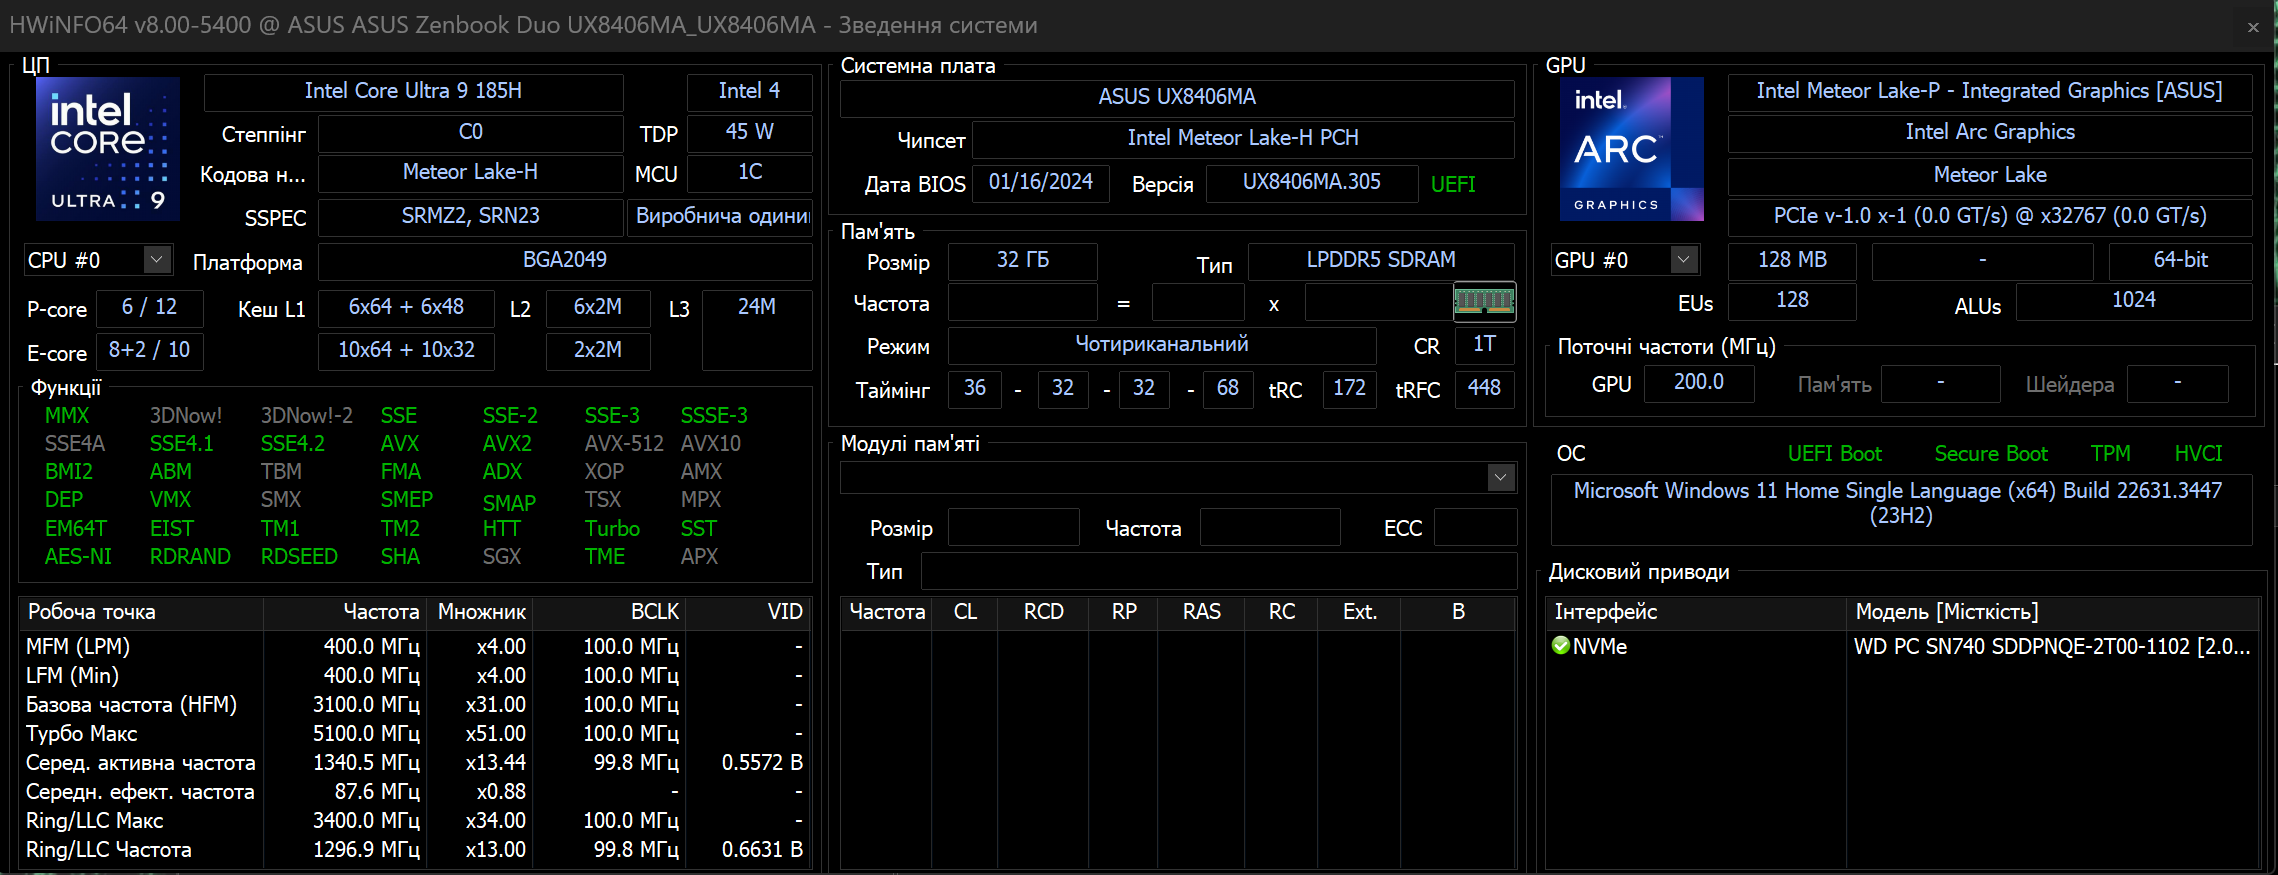Click the BCLK column header
Viewport: 2278px width, 875px height.
point(654,612)
